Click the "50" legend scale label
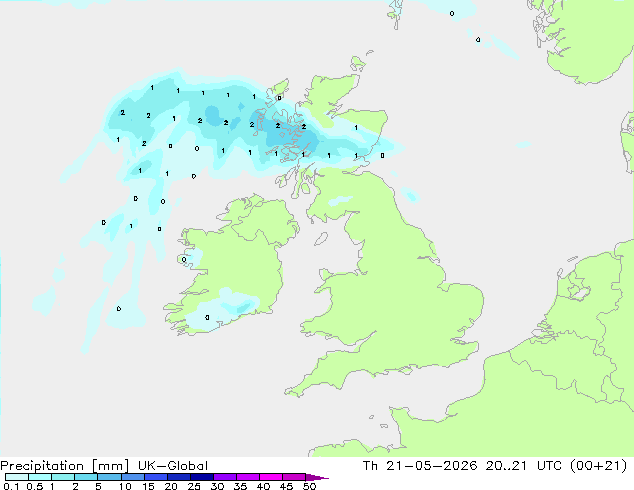The width and height of the screenshot is (634, 490). 309,486
